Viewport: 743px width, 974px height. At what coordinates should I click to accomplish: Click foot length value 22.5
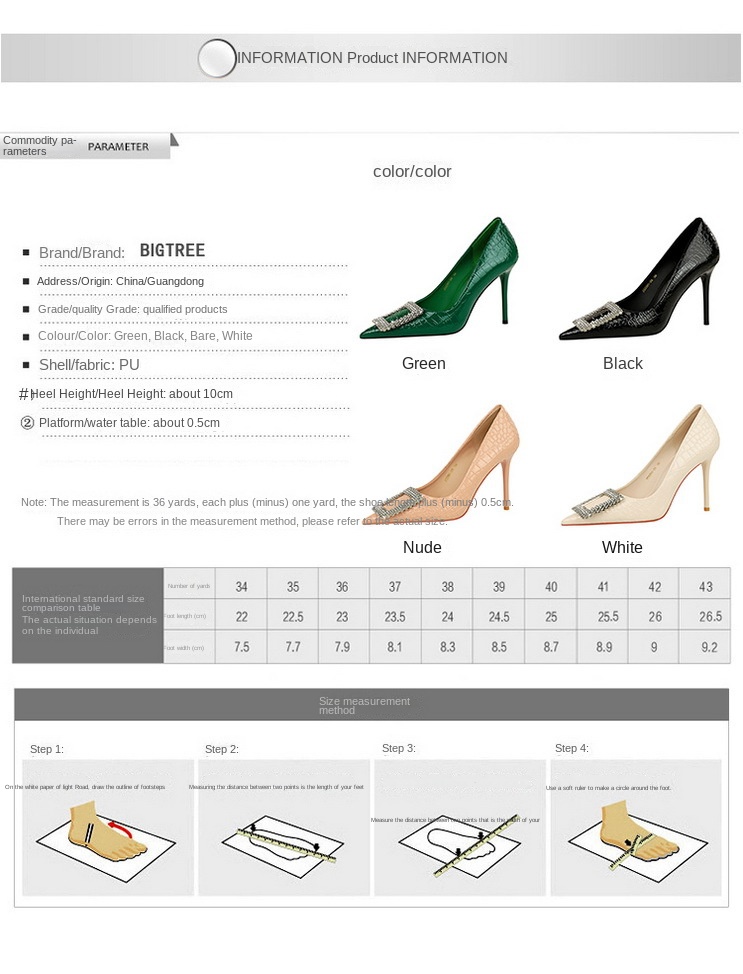(x=293, y=617)
